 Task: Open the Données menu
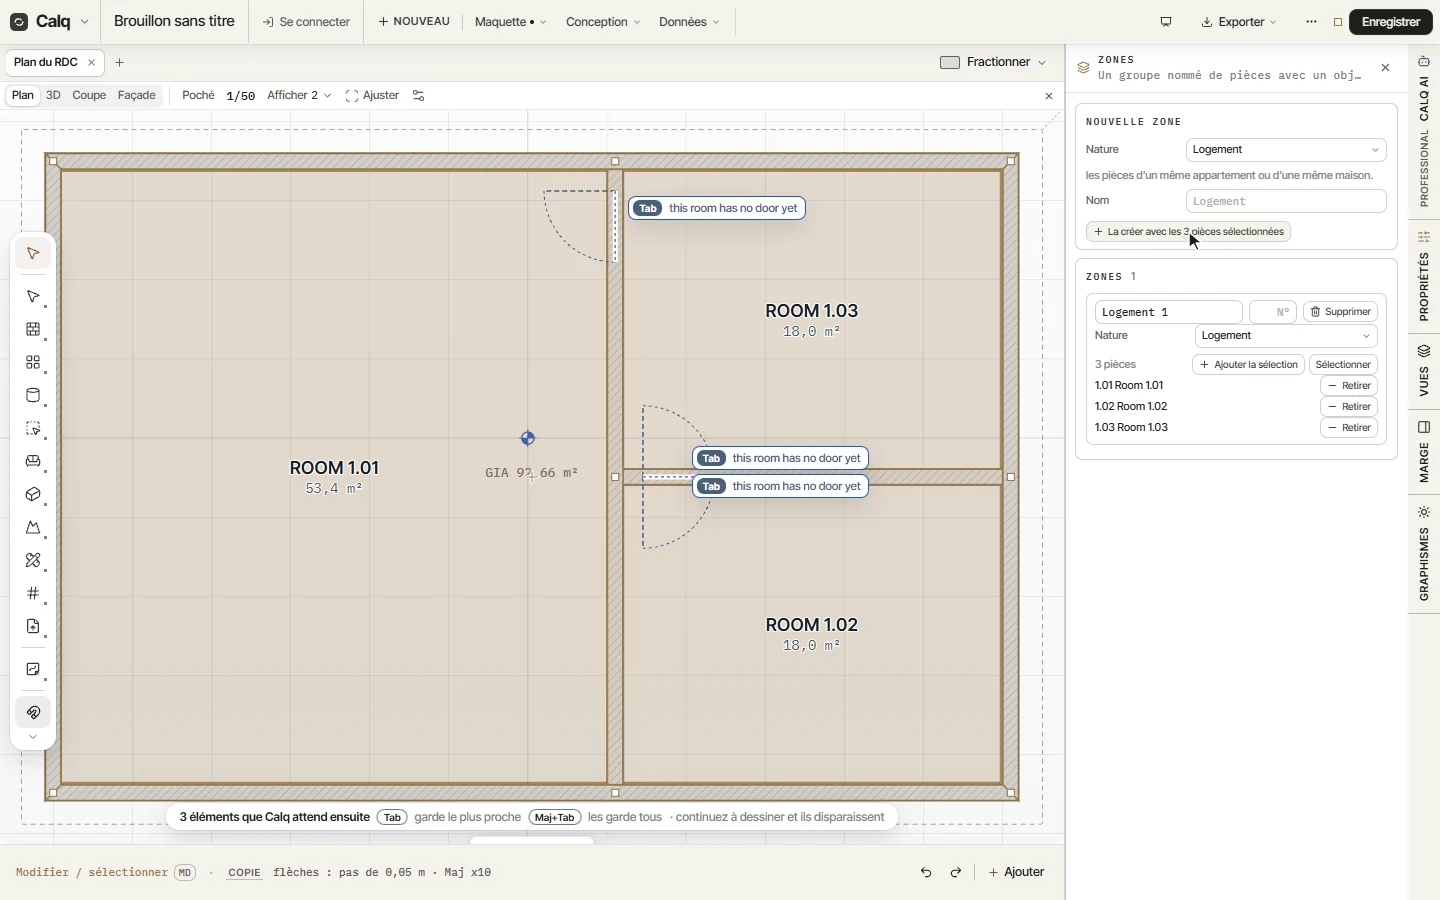click(689, 22)
